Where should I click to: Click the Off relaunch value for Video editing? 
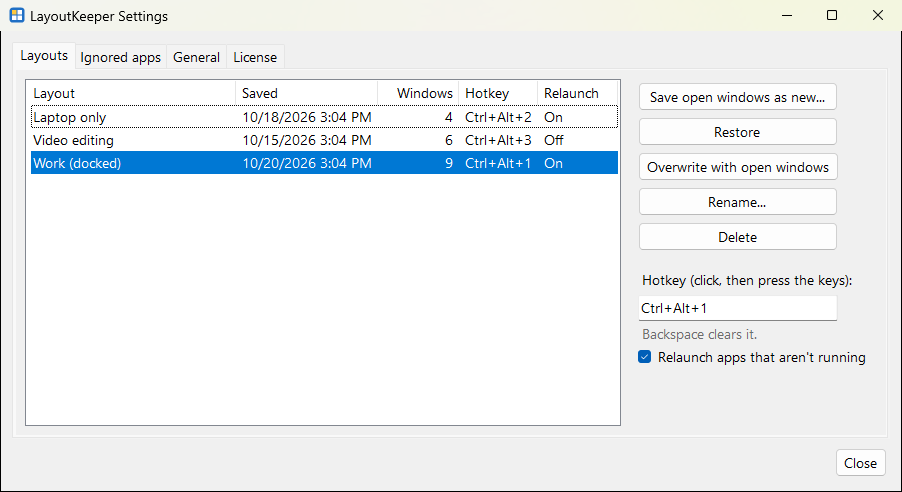(554, 140)
